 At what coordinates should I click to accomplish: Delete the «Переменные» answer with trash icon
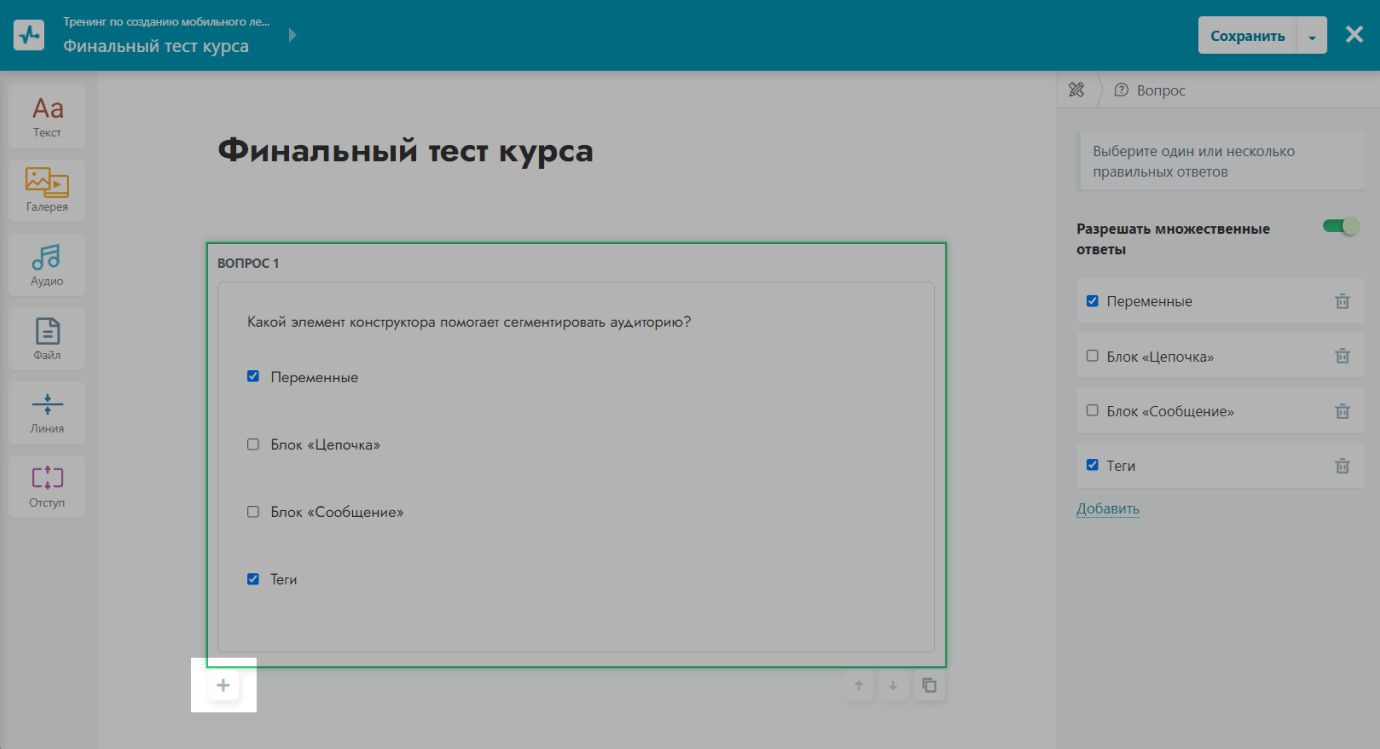(1342, 301)
